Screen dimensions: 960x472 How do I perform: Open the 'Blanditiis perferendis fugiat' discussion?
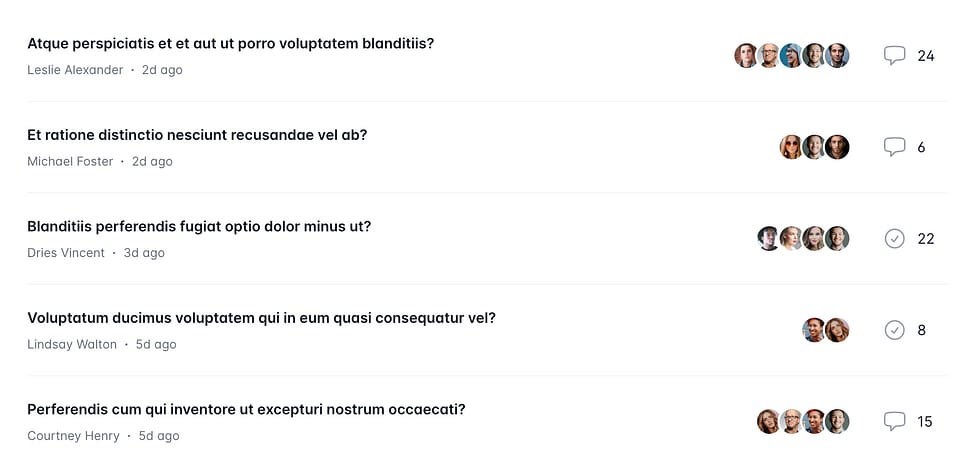point(199,227)
